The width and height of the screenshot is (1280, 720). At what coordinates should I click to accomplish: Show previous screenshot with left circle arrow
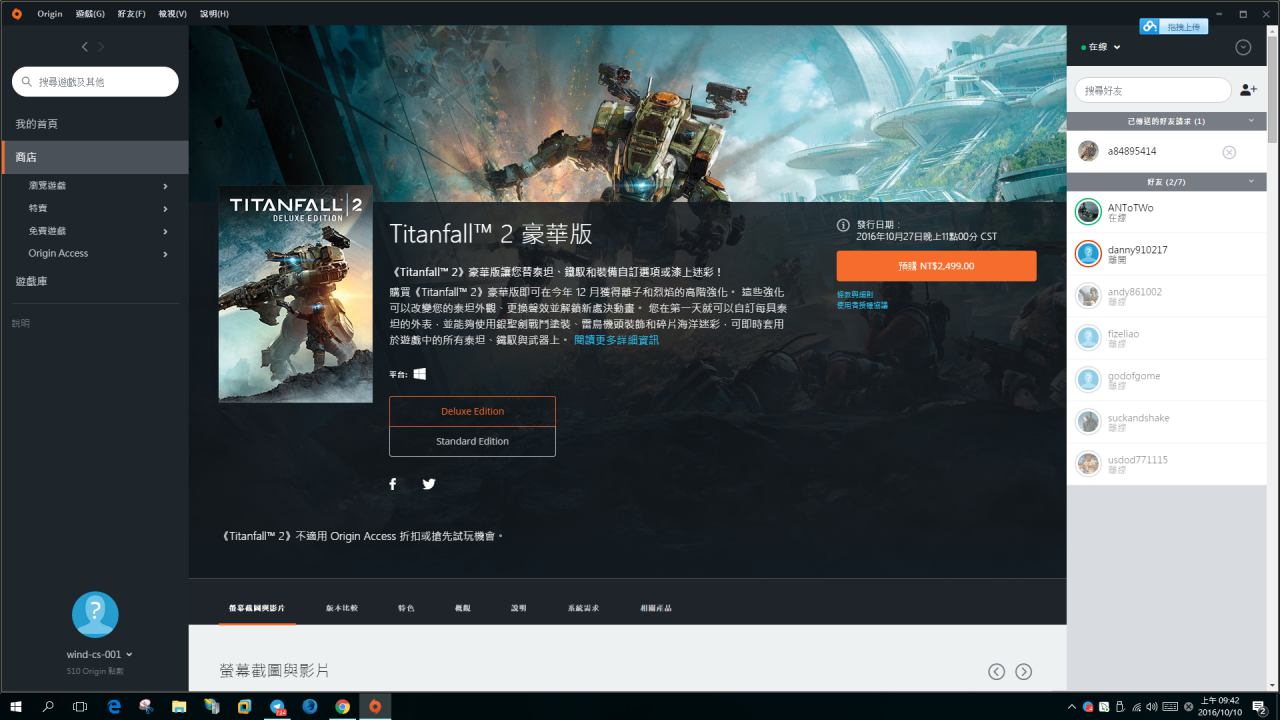pyautogui.click(x=996, y=672)
